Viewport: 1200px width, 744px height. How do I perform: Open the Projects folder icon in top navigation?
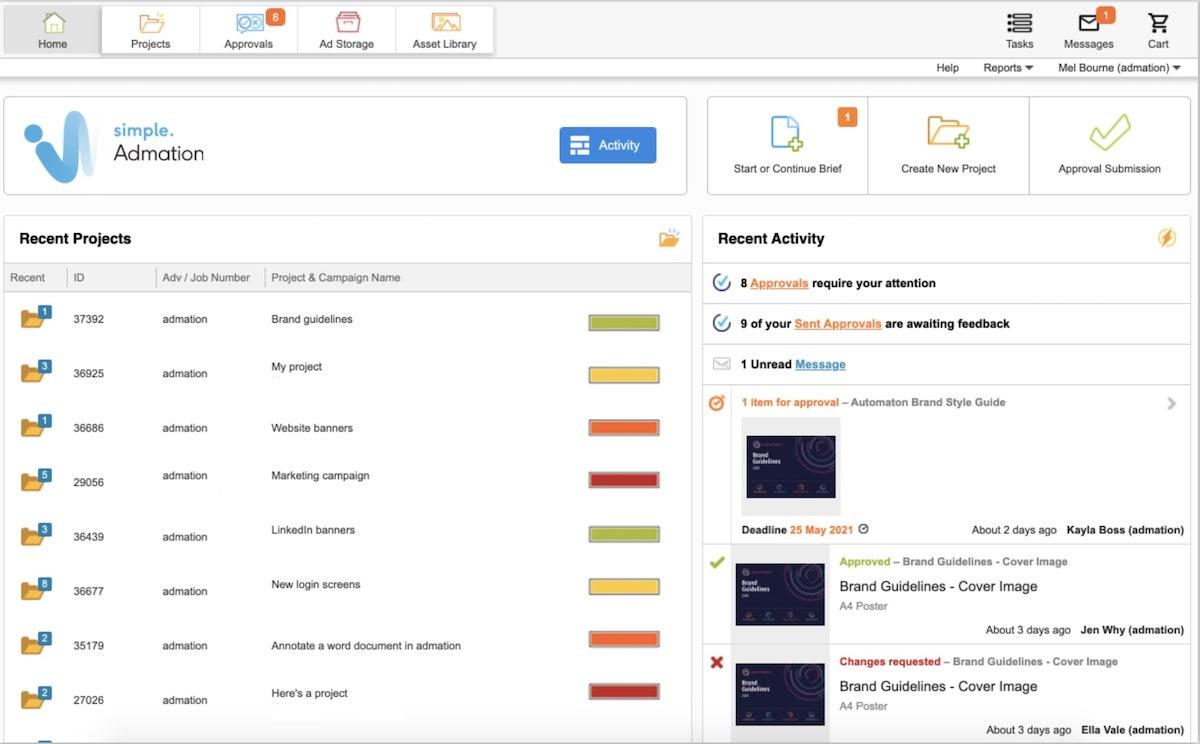click(x=151, y=23)
